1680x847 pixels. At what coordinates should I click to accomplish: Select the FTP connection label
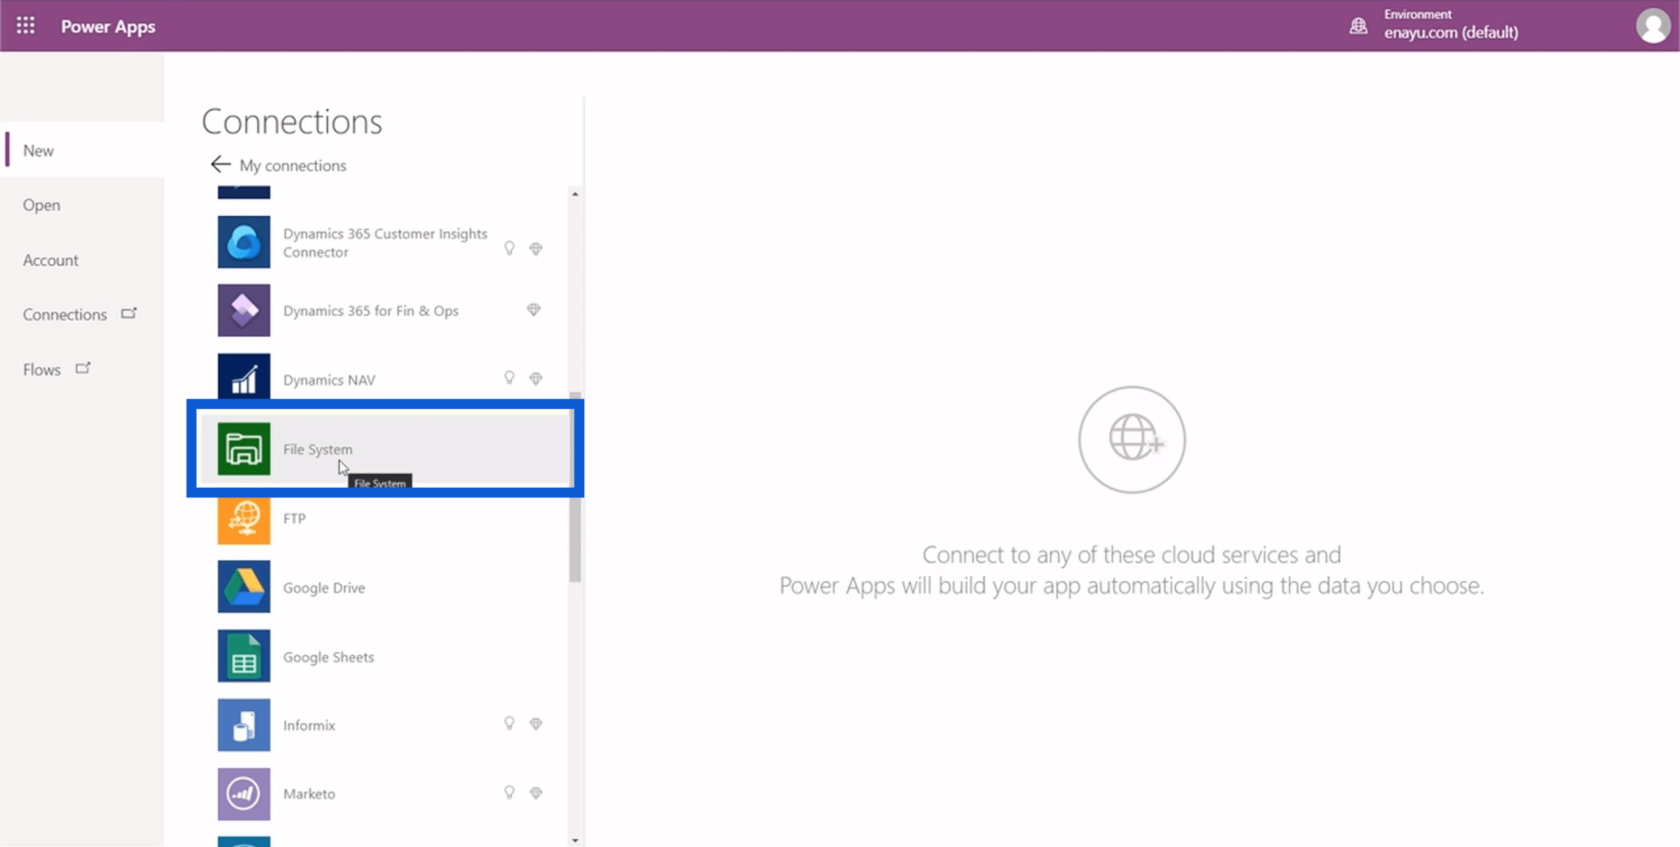pyautogui.click(x=294, y=518)
